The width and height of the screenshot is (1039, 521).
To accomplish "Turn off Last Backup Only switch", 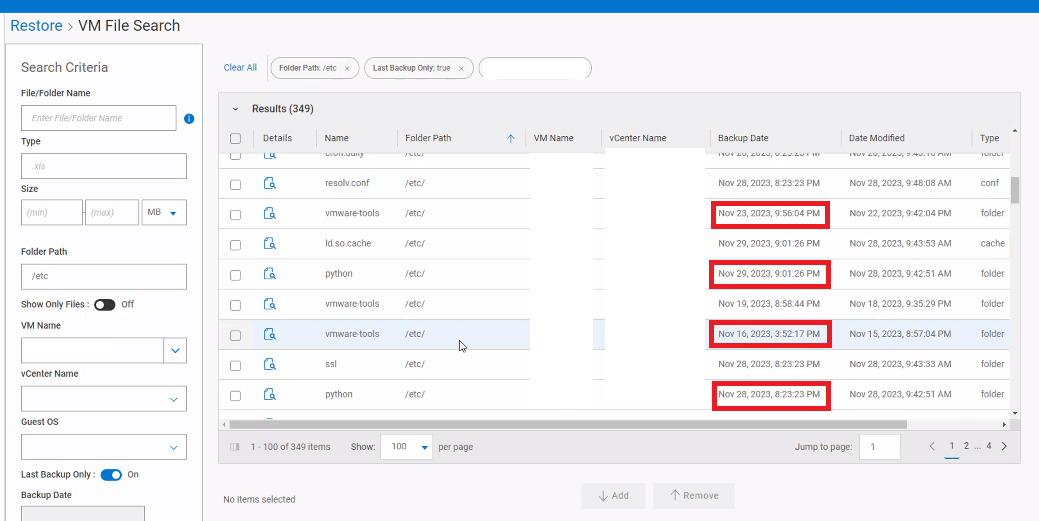I will pos(111,475).
